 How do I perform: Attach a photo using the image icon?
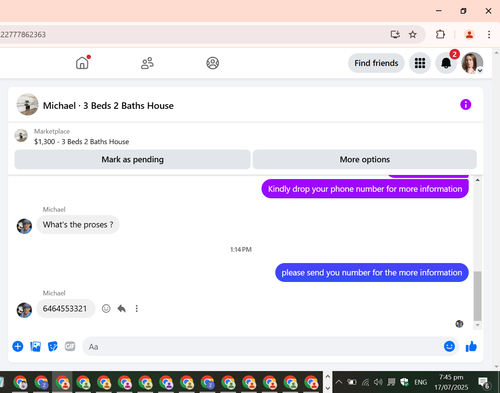(35, 347)
